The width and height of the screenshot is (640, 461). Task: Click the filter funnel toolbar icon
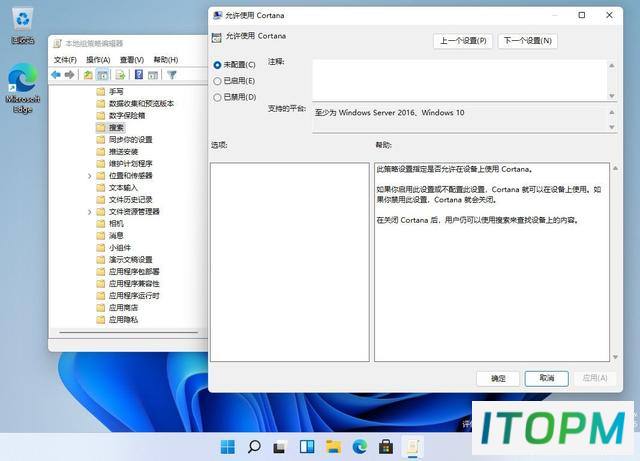(172, 75)
